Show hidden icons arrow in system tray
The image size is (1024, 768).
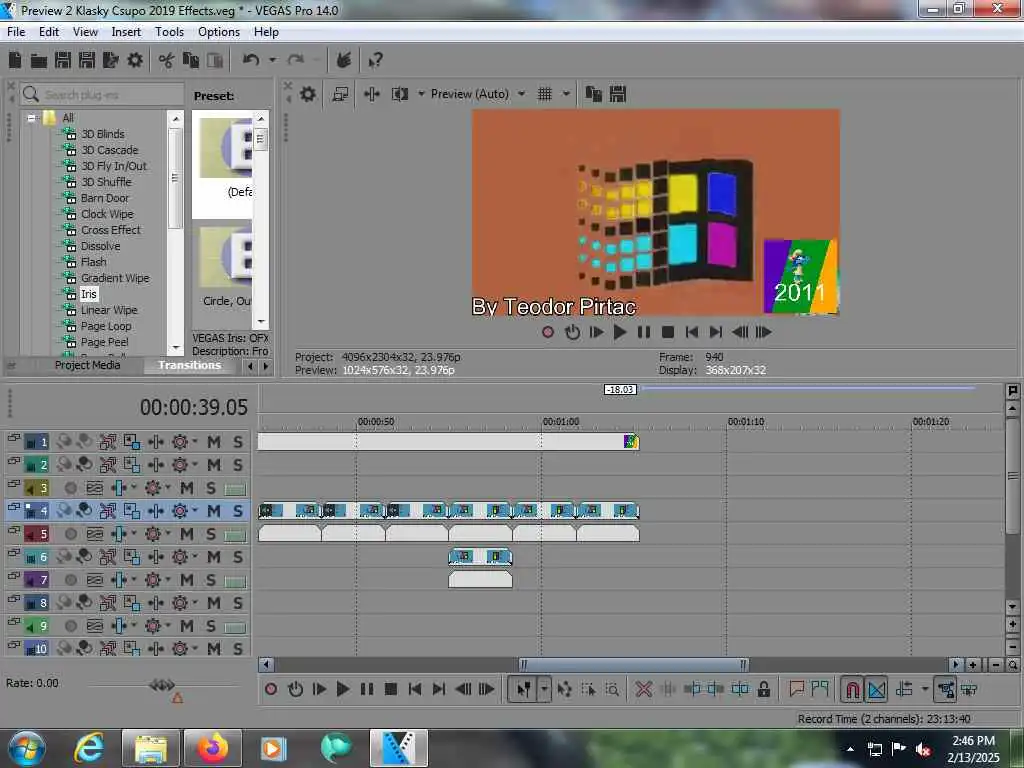coord(850,749)
